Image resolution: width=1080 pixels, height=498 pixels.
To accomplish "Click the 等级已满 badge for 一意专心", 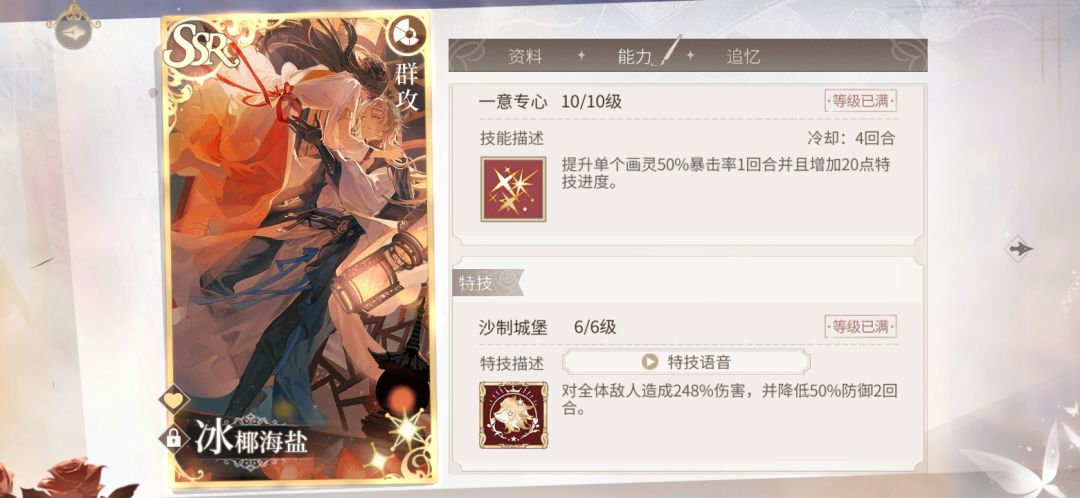I will pos(860,101).
